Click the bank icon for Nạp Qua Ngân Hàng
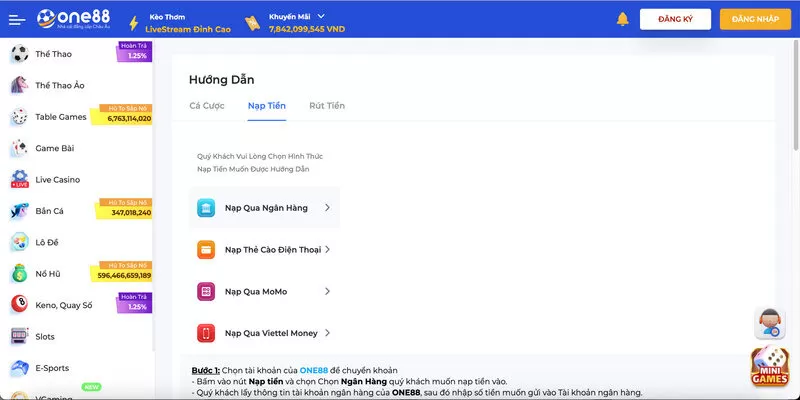800x400 pixels. coord(205,208)
